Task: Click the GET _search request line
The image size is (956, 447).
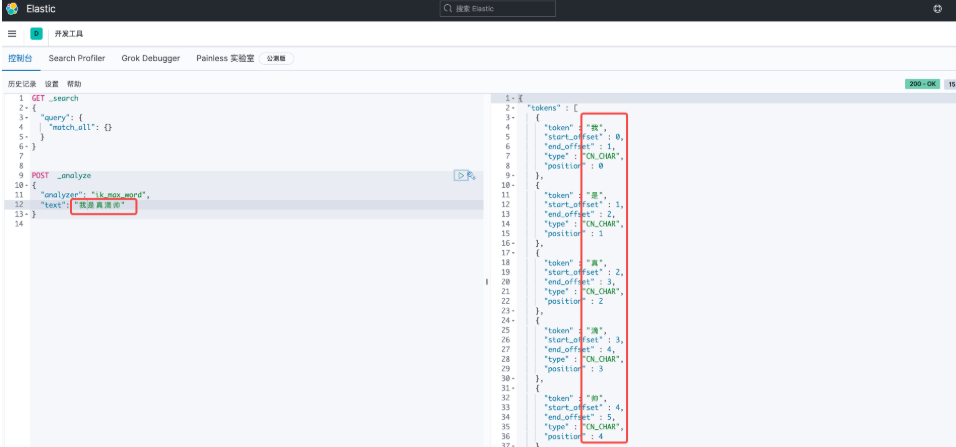Action: [x=55, y=98]
